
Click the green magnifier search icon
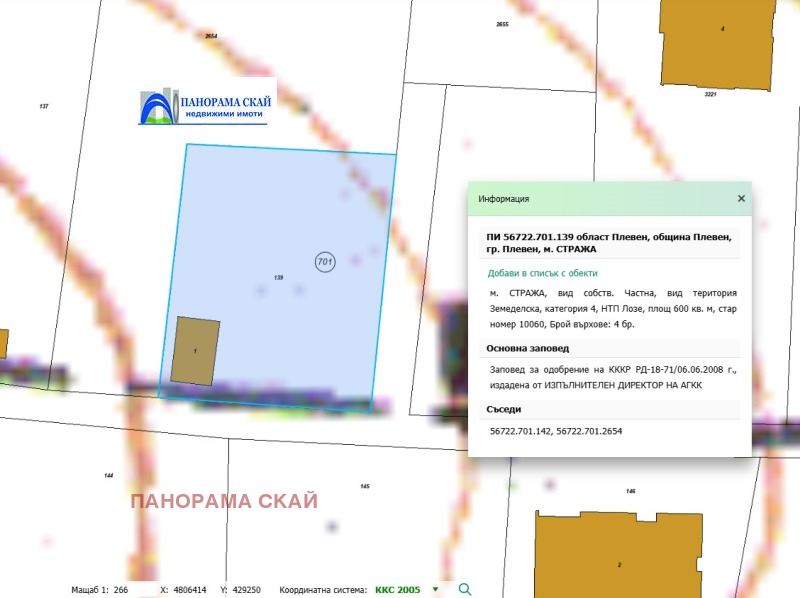[464, 589]
